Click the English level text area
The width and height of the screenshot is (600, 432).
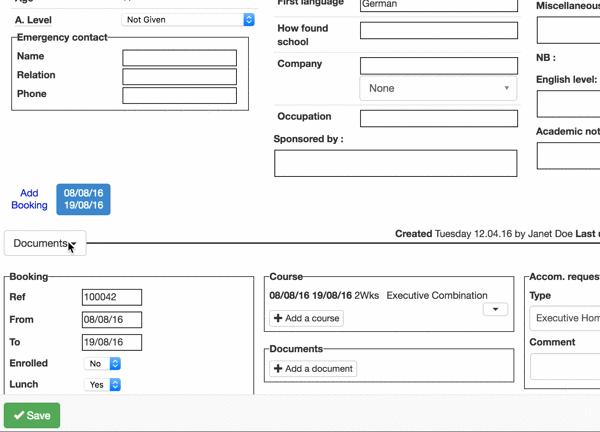[569, 104]
